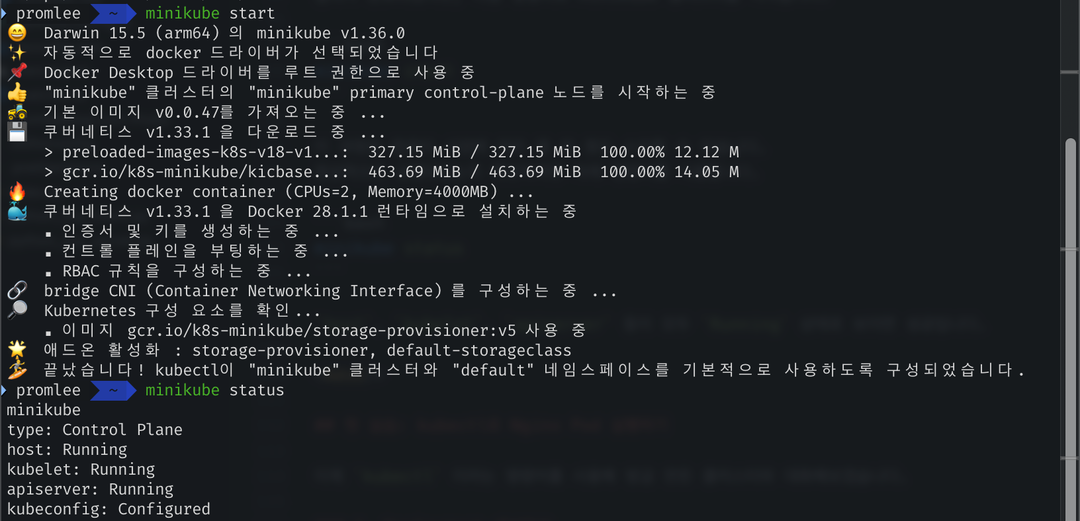Viewport: 1080px width, 521px height.
Task: Click the 'apiserver: Running' status line
Action: click(x=90, y=489)
